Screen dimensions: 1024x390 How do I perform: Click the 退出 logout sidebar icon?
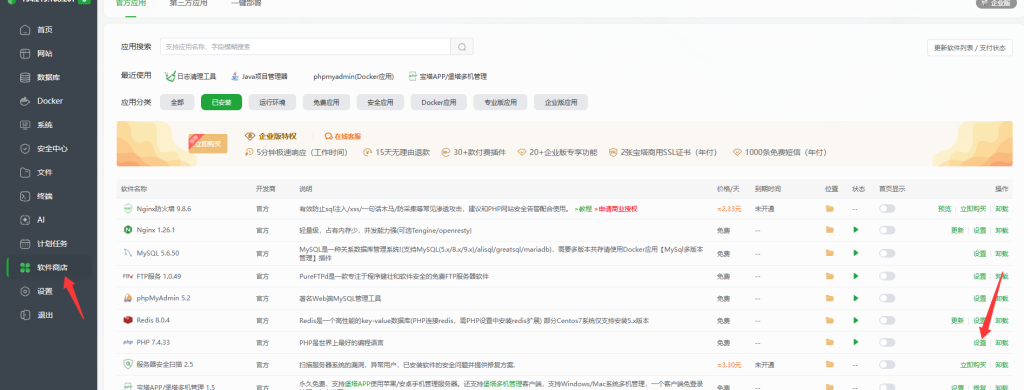25,315
